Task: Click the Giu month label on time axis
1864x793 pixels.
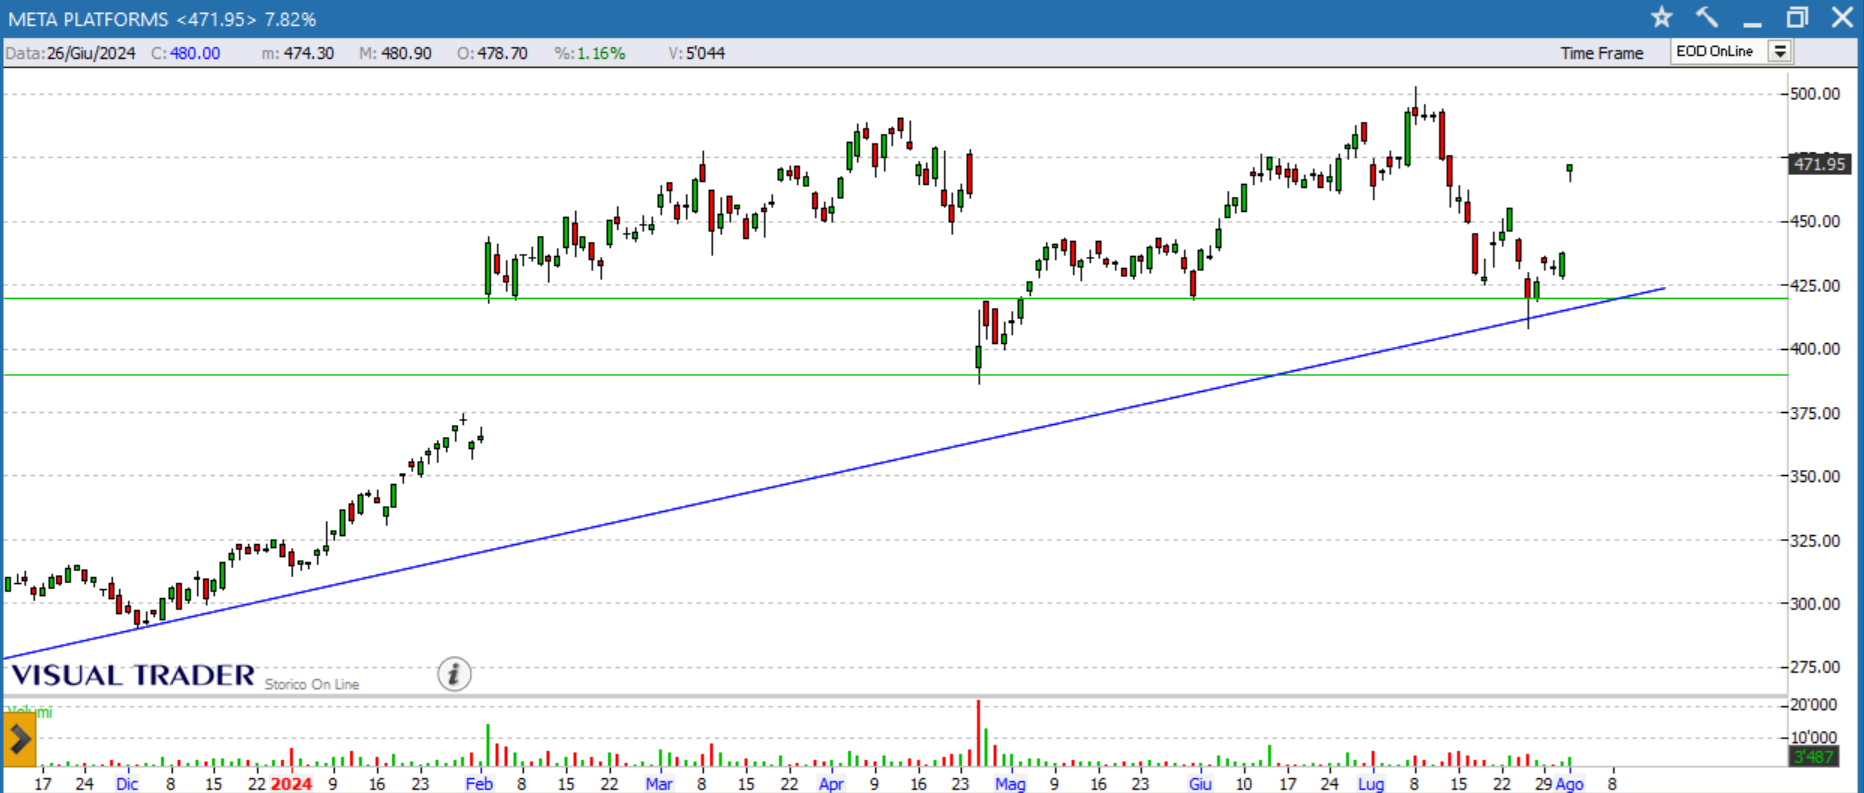Action: click(x=1200, y=784)
